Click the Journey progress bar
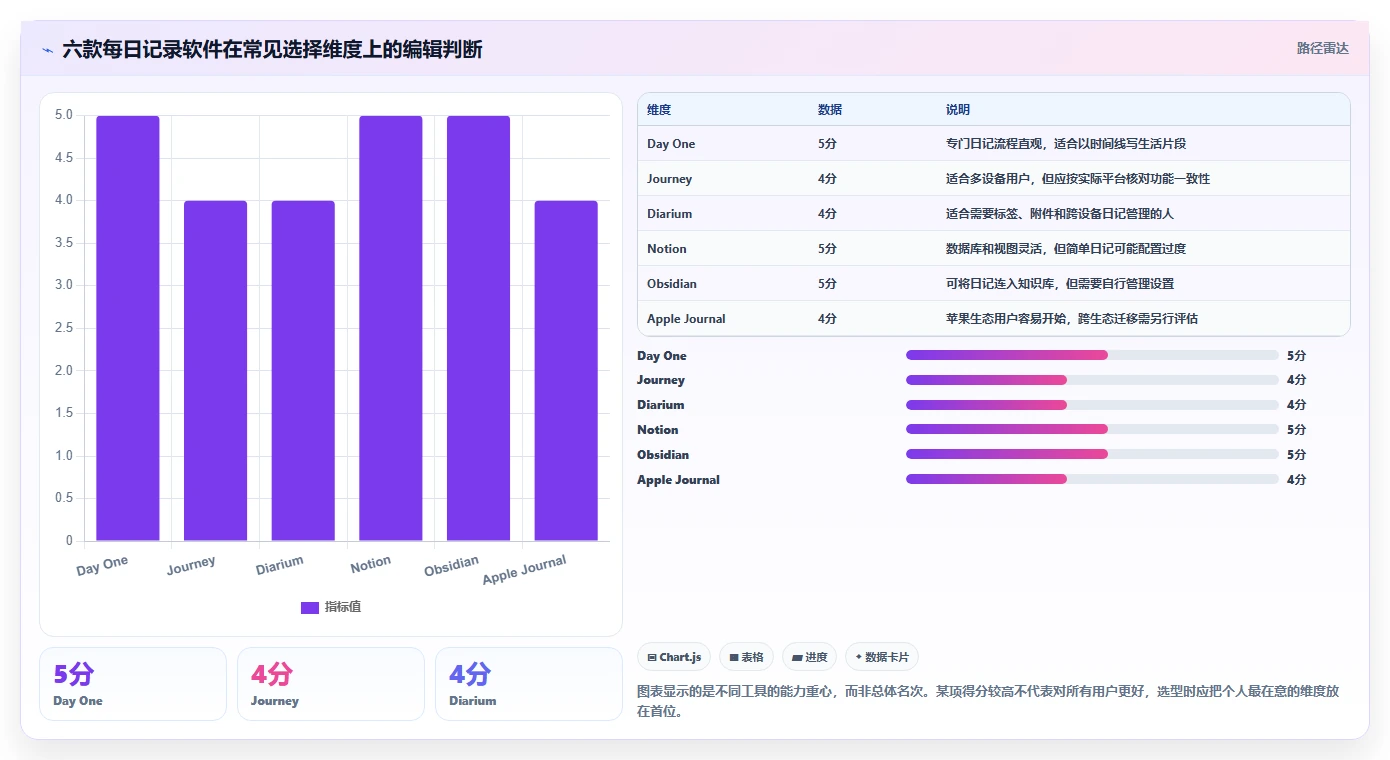1390x760 pixels. pyautogui.click(x=1092, y=380)
